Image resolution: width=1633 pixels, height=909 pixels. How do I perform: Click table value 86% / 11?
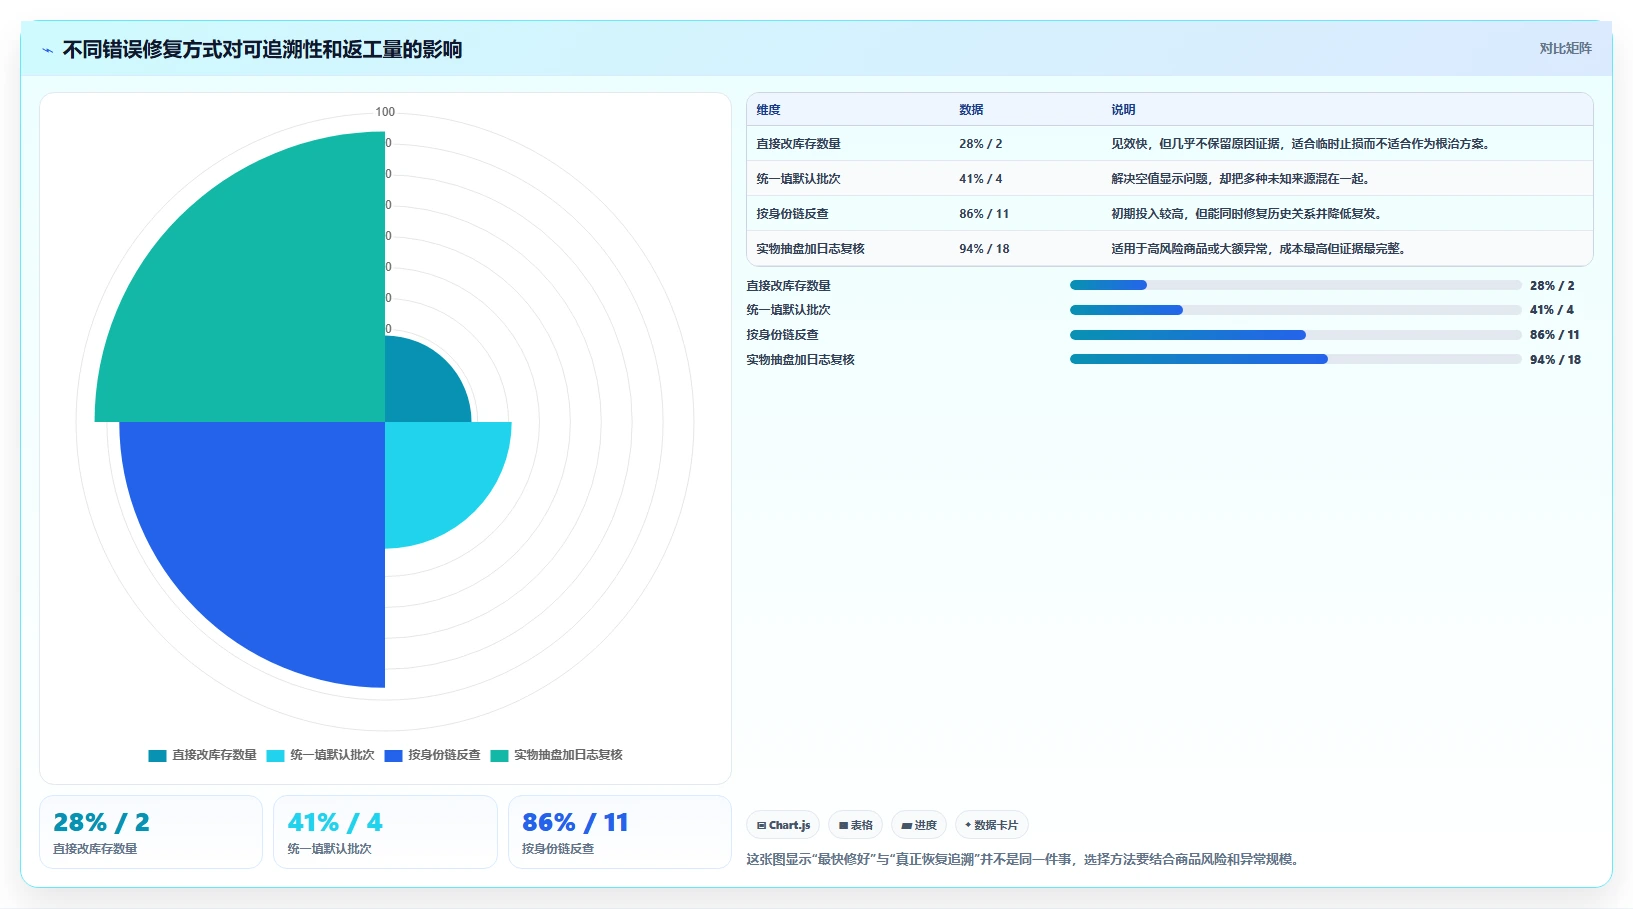tap(984, 214)
